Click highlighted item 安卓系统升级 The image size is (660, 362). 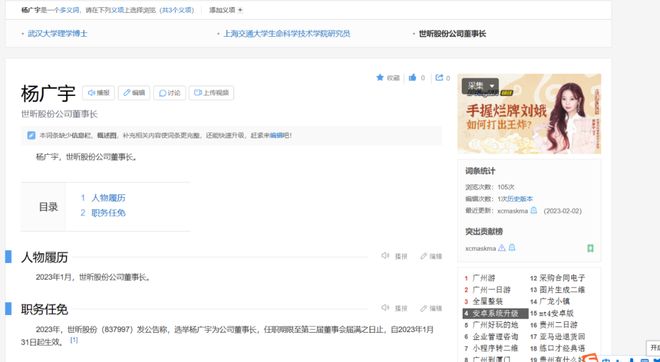pyautogui.click(x=495, y=313)
